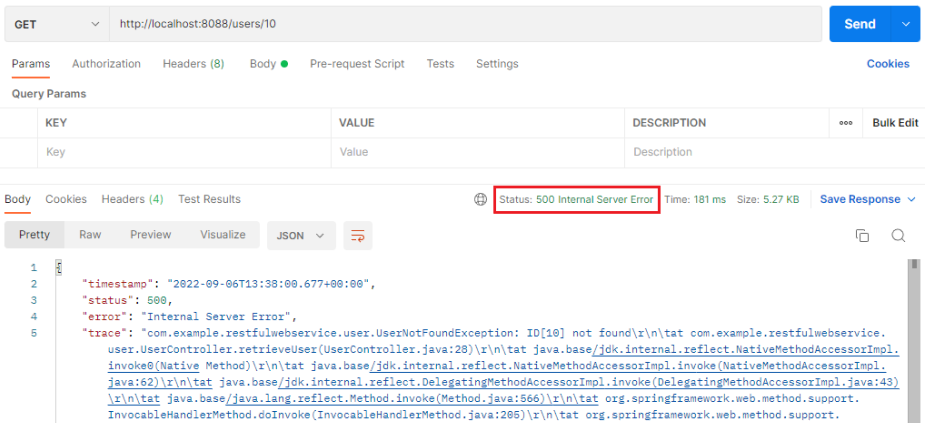Open the JSON format dropdown
The height and width of the screenshot is (423, 925).
click(301, 235)
